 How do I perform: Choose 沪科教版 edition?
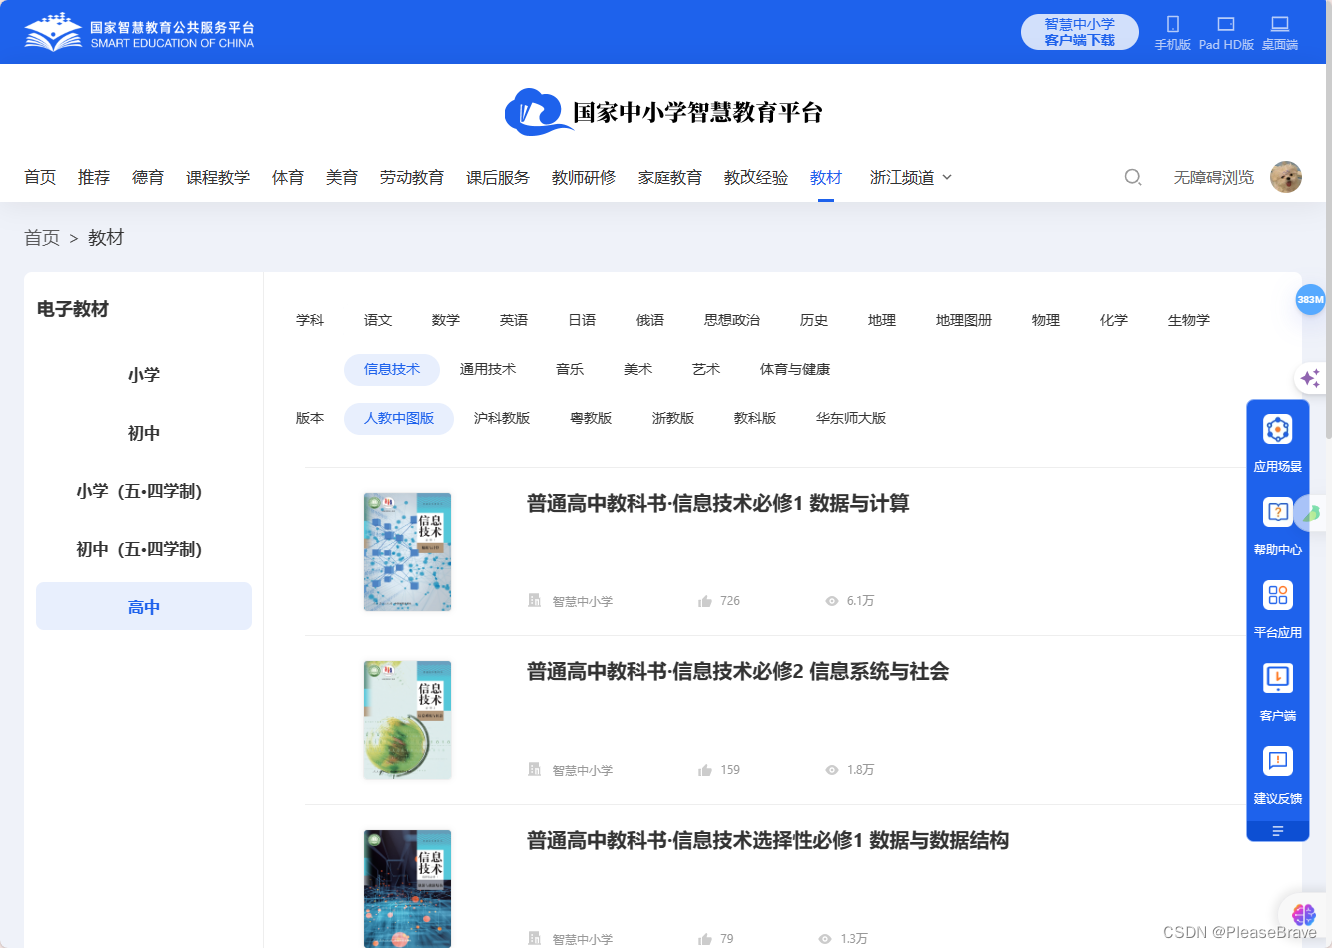coord(502,418)
